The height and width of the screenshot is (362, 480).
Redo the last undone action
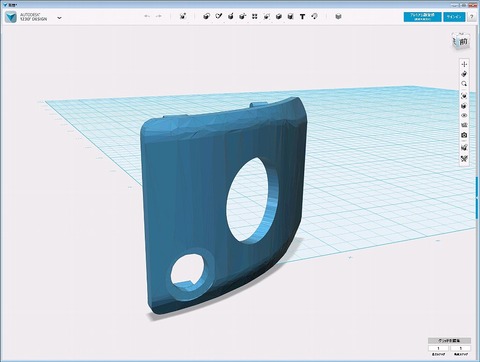pos(159,16)
